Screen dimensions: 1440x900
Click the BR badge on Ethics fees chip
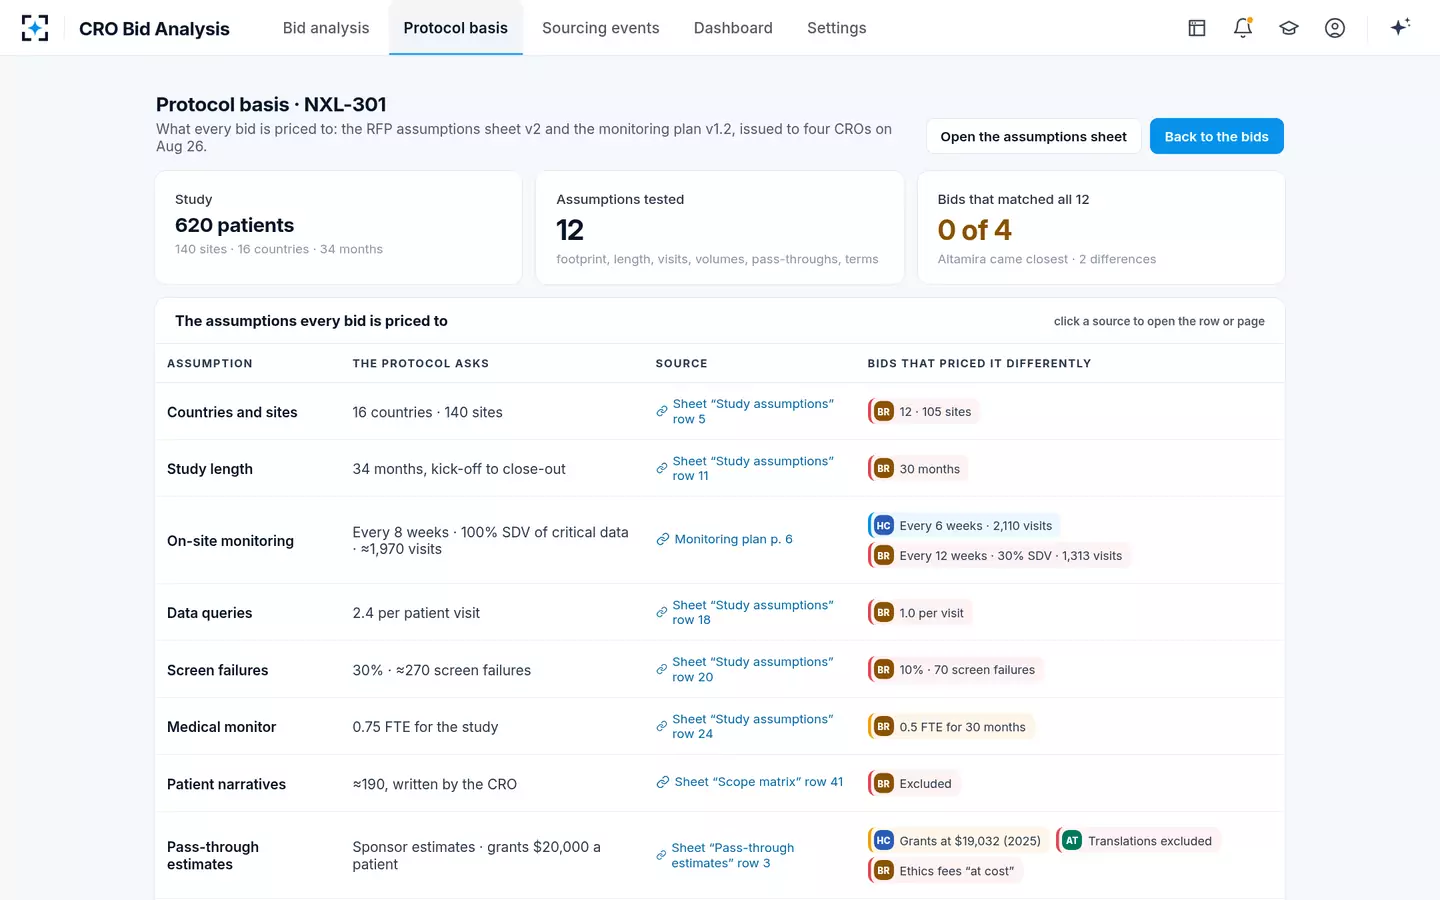pos(884,871)
